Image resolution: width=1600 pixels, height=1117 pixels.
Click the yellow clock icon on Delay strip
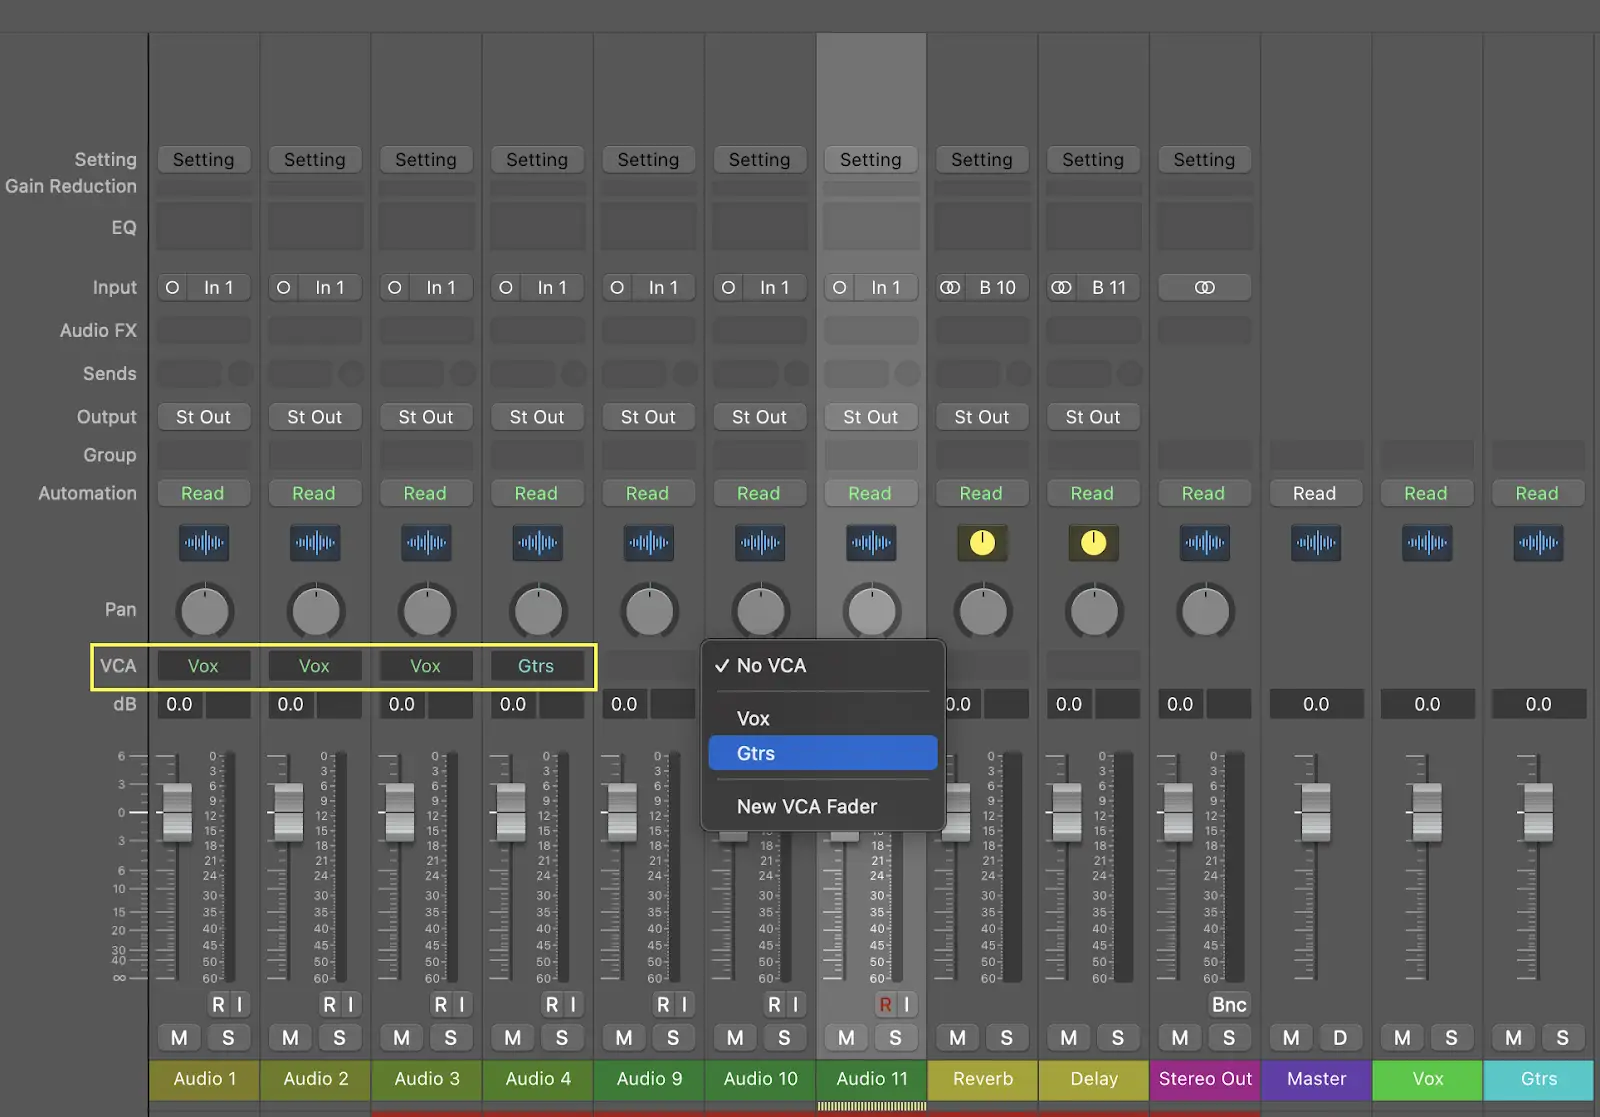(x=1093, y=543)
